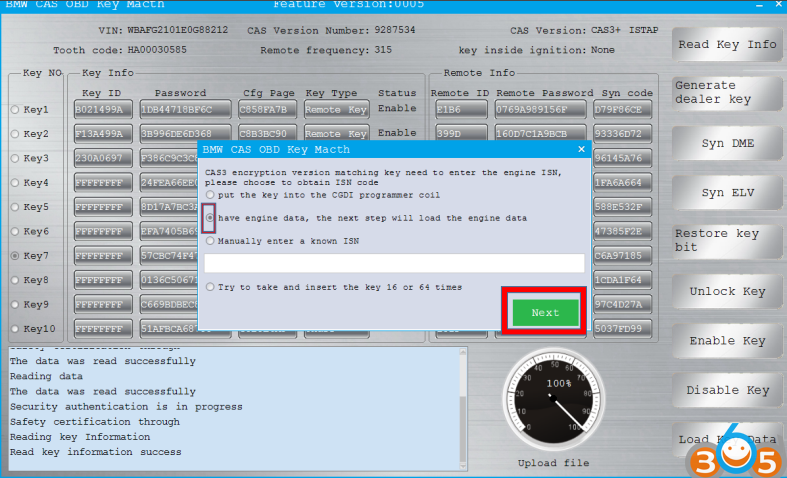
Task: Select the Key1 radio button
Action: 15,110
